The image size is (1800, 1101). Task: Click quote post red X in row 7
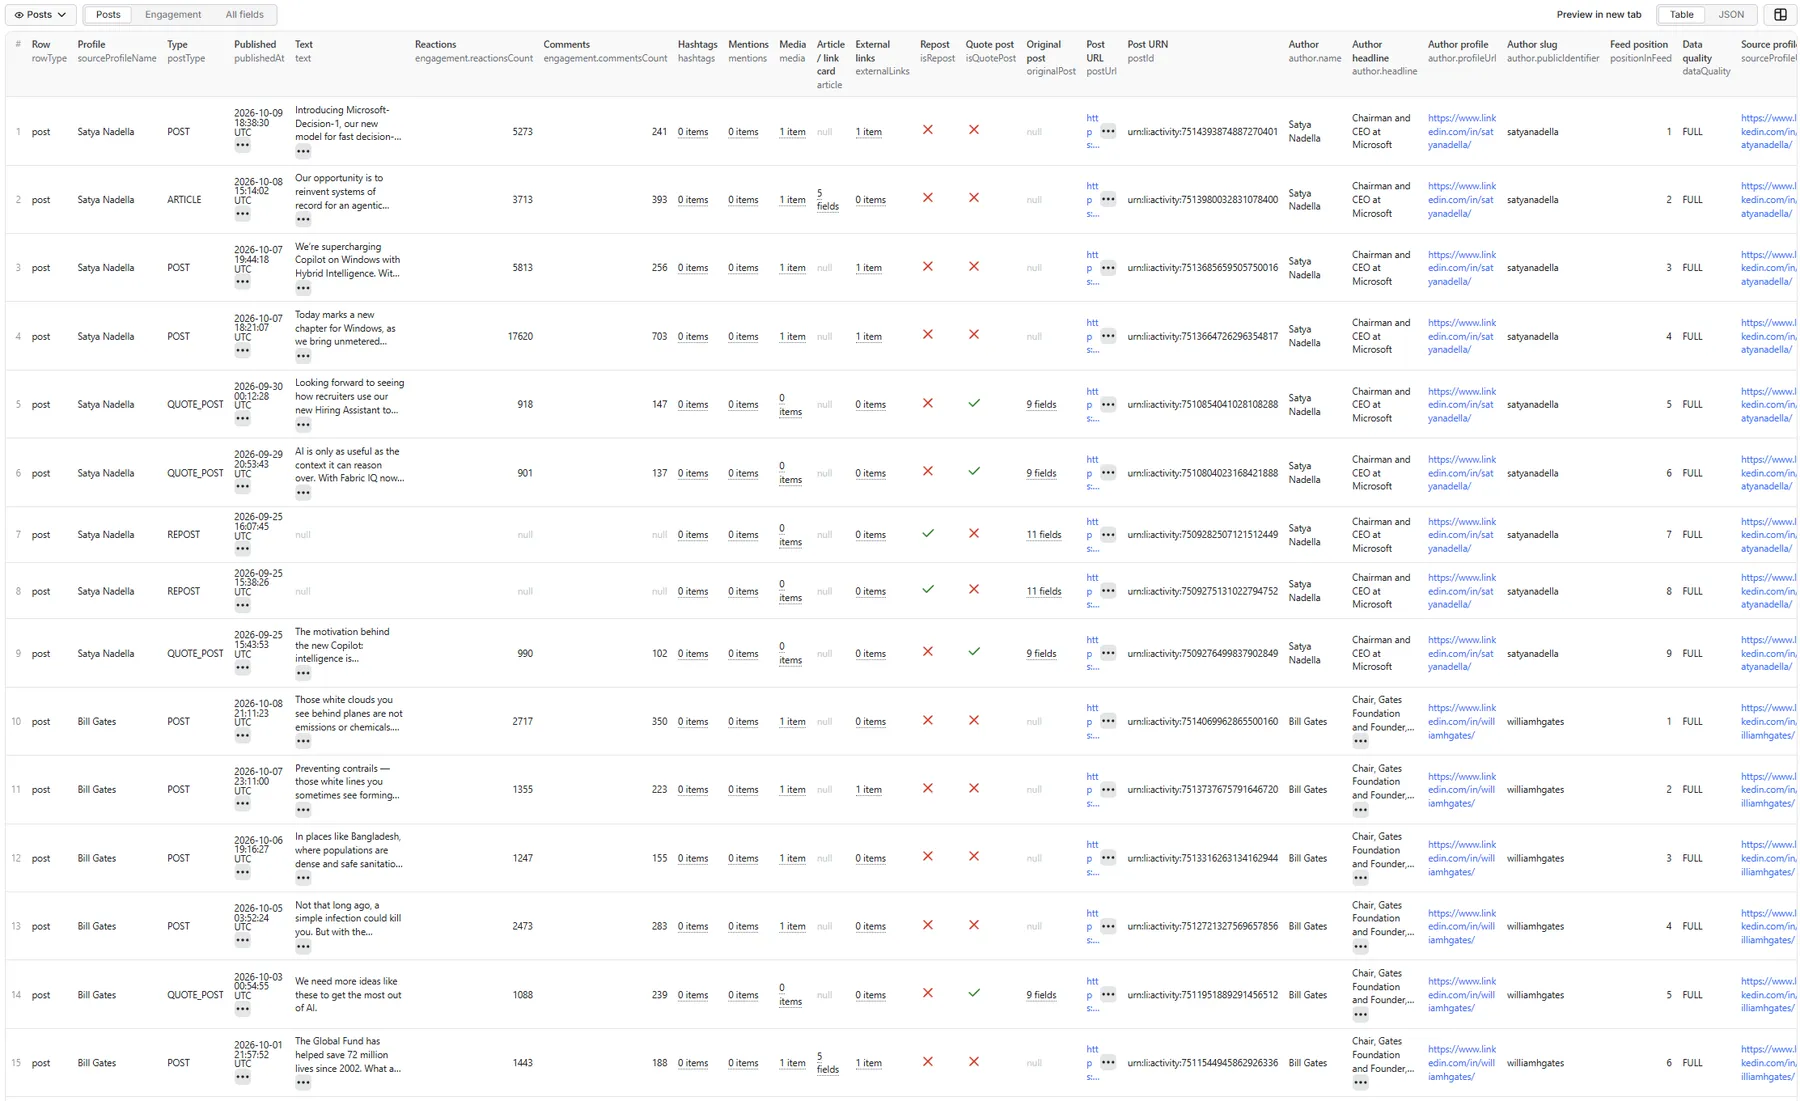click(974, 534)
